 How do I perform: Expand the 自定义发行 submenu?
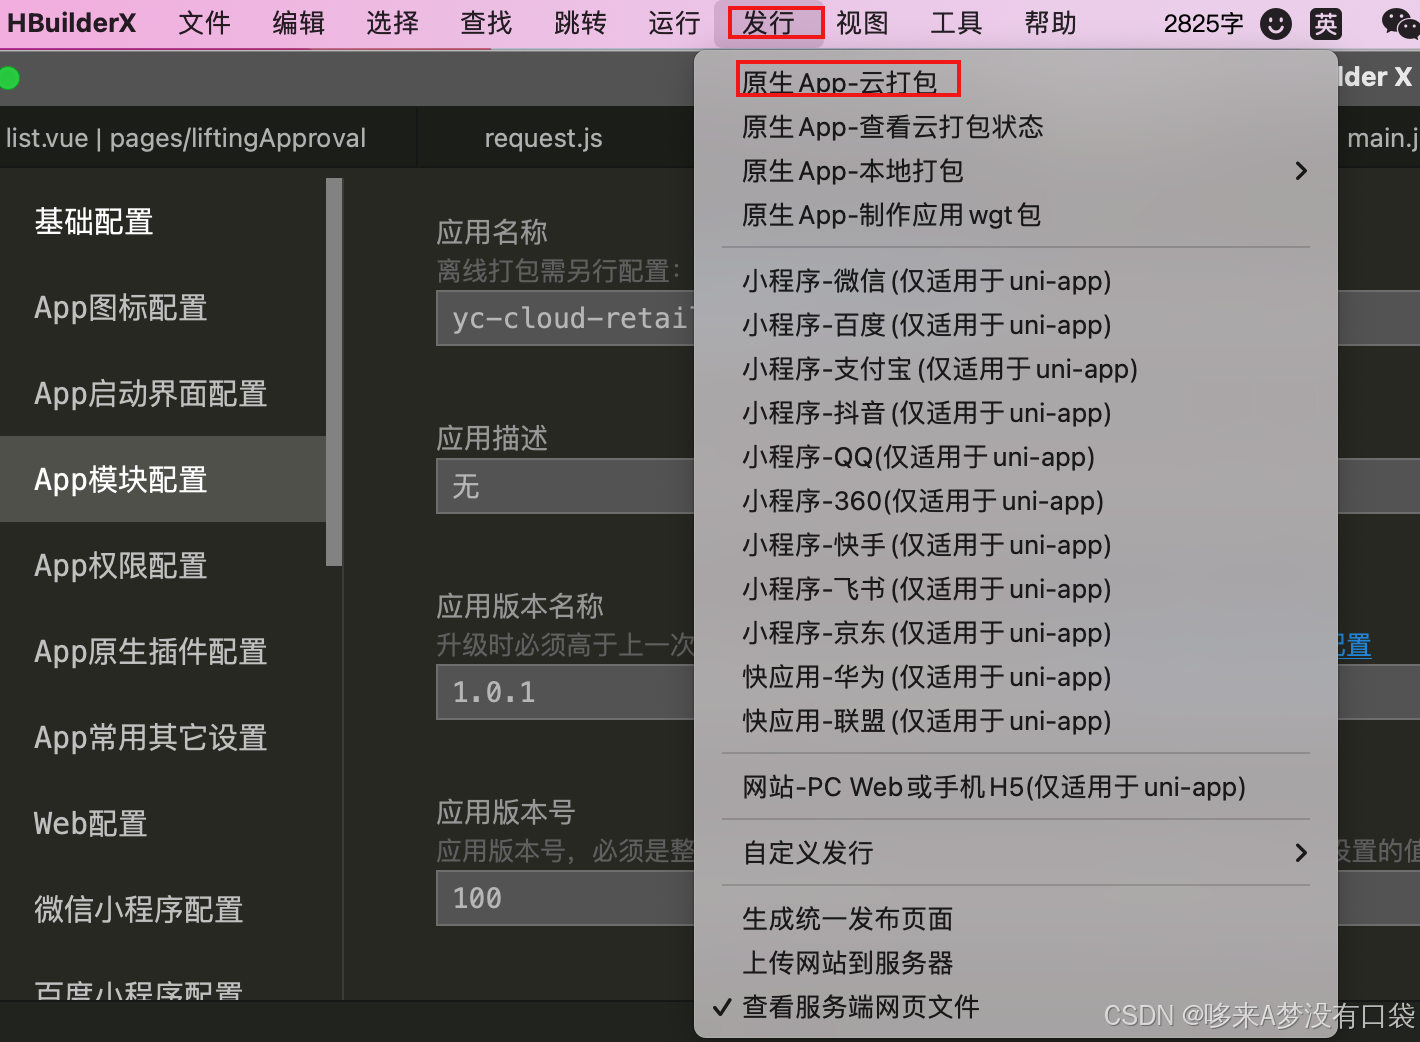tap(807, 853)
